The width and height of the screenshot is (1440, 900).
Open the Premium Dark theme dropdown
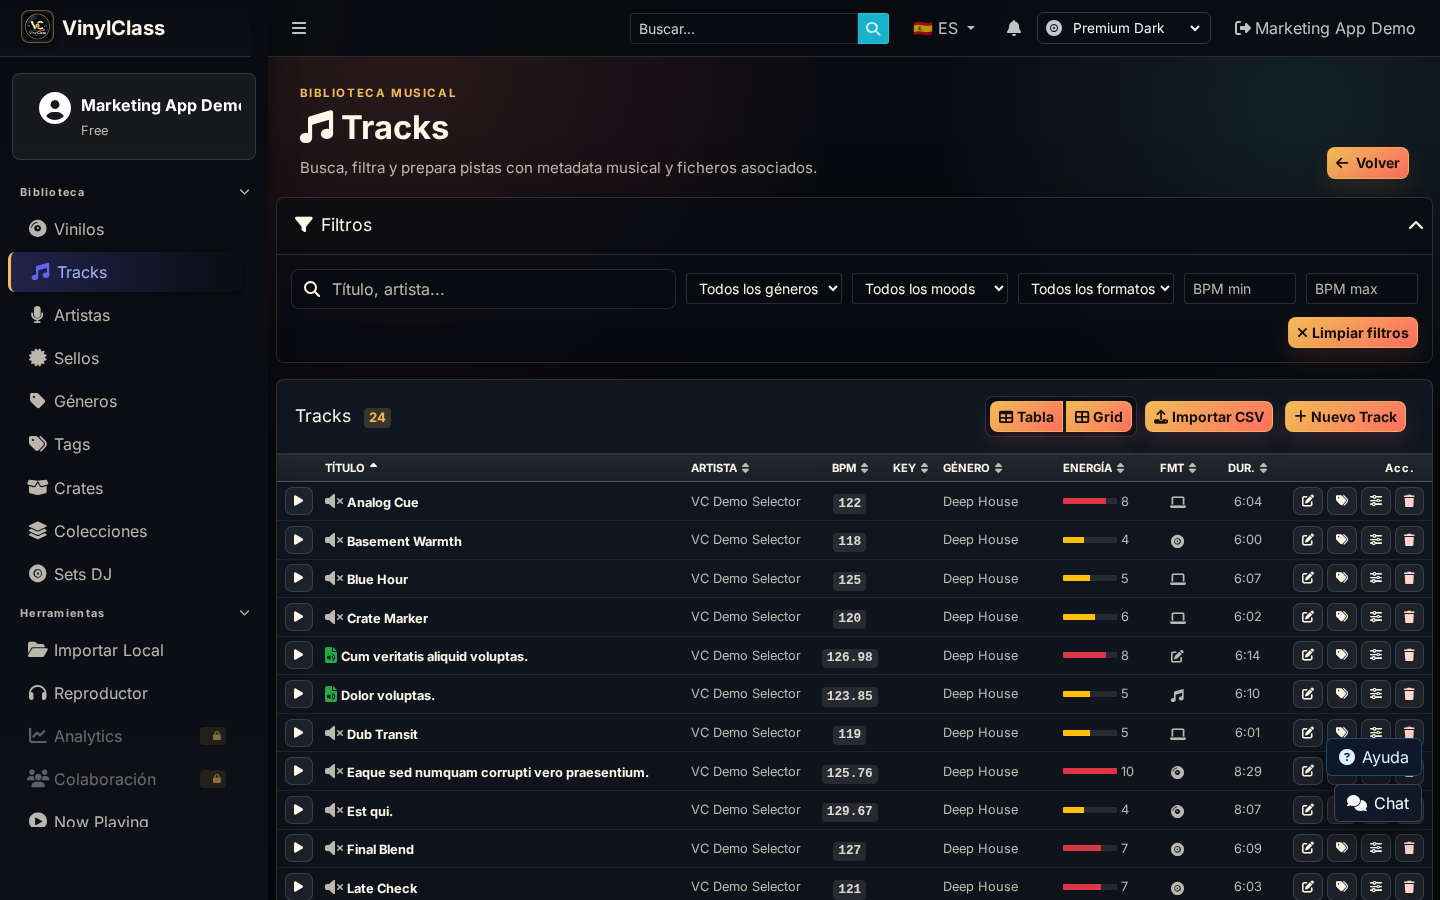coord(1124,28)
